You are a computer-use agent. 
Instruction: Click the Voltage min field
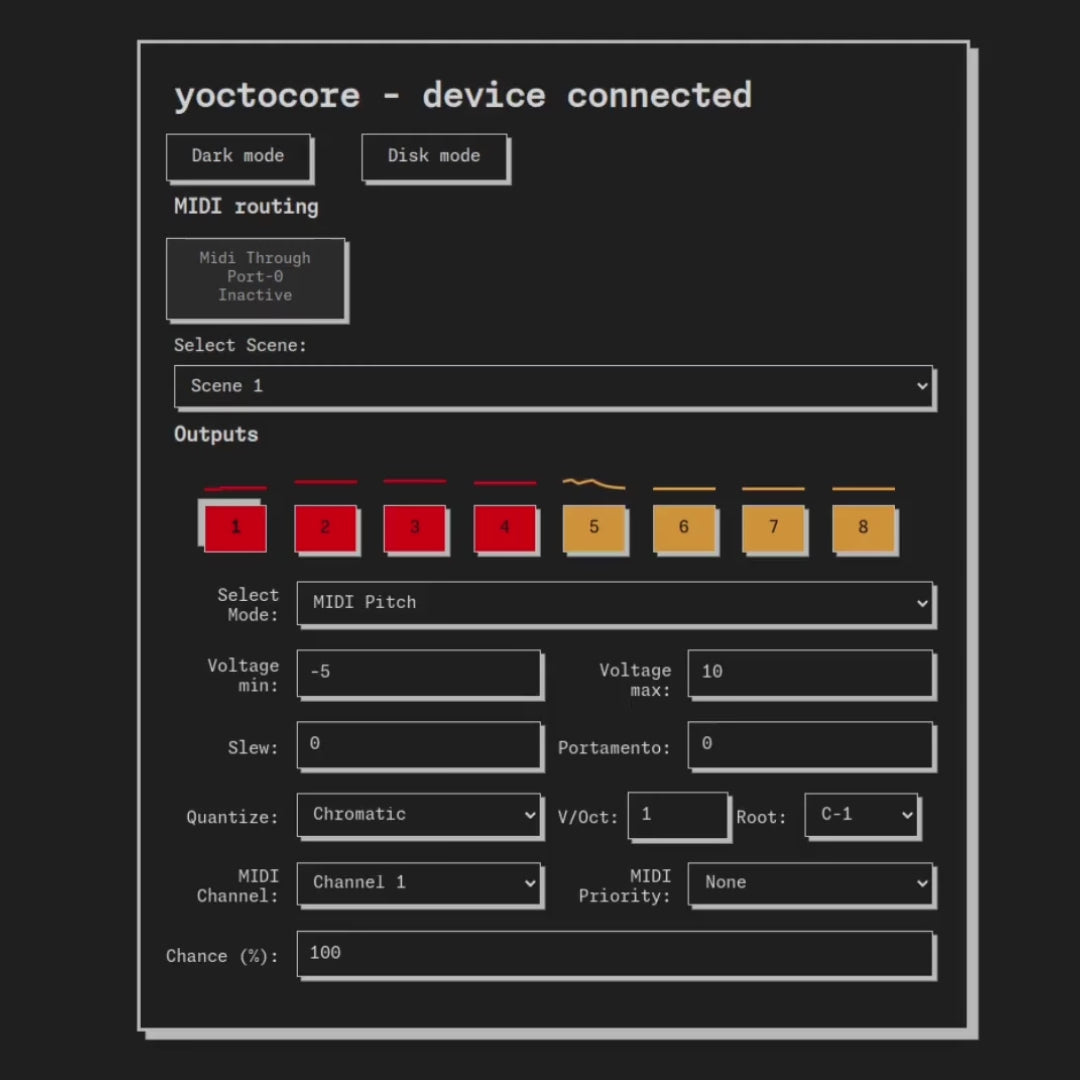419,673
